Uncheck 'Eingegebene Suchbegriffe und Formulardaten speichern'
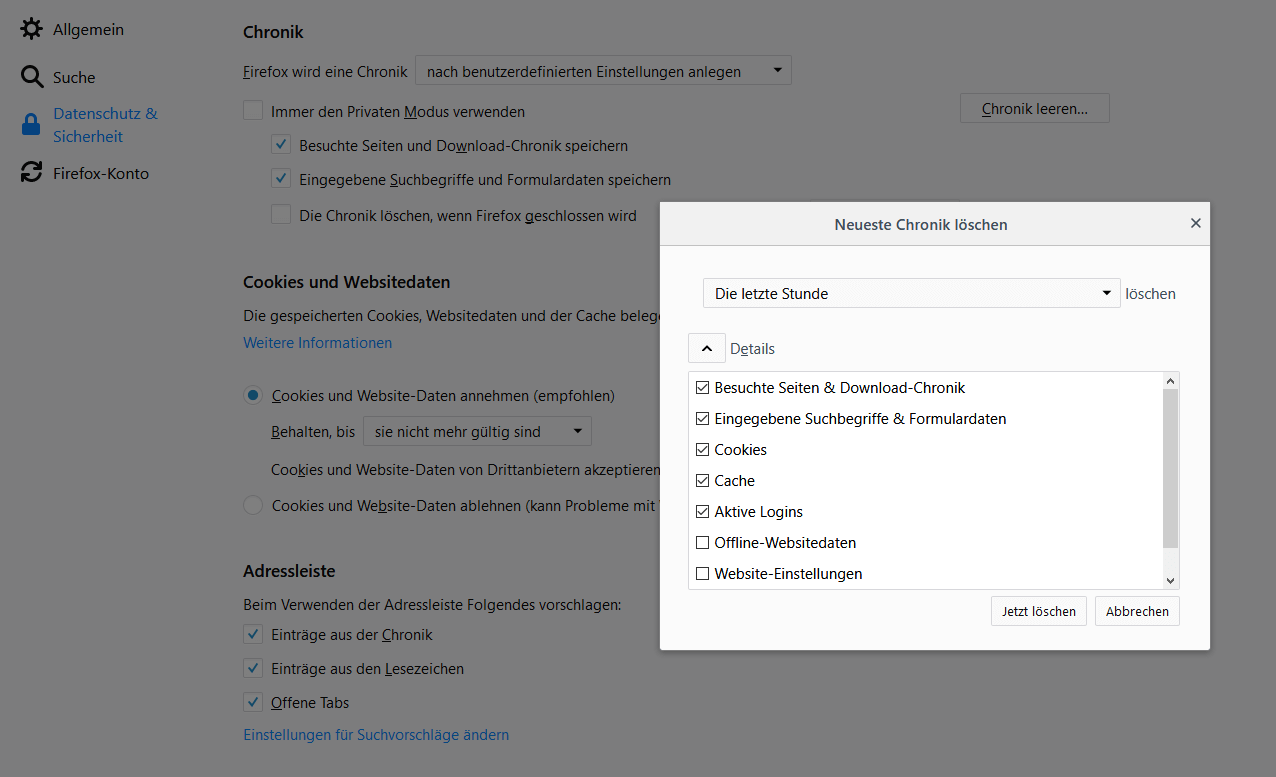The width and height of the screenshot is (1276, 777). [281, 180]
